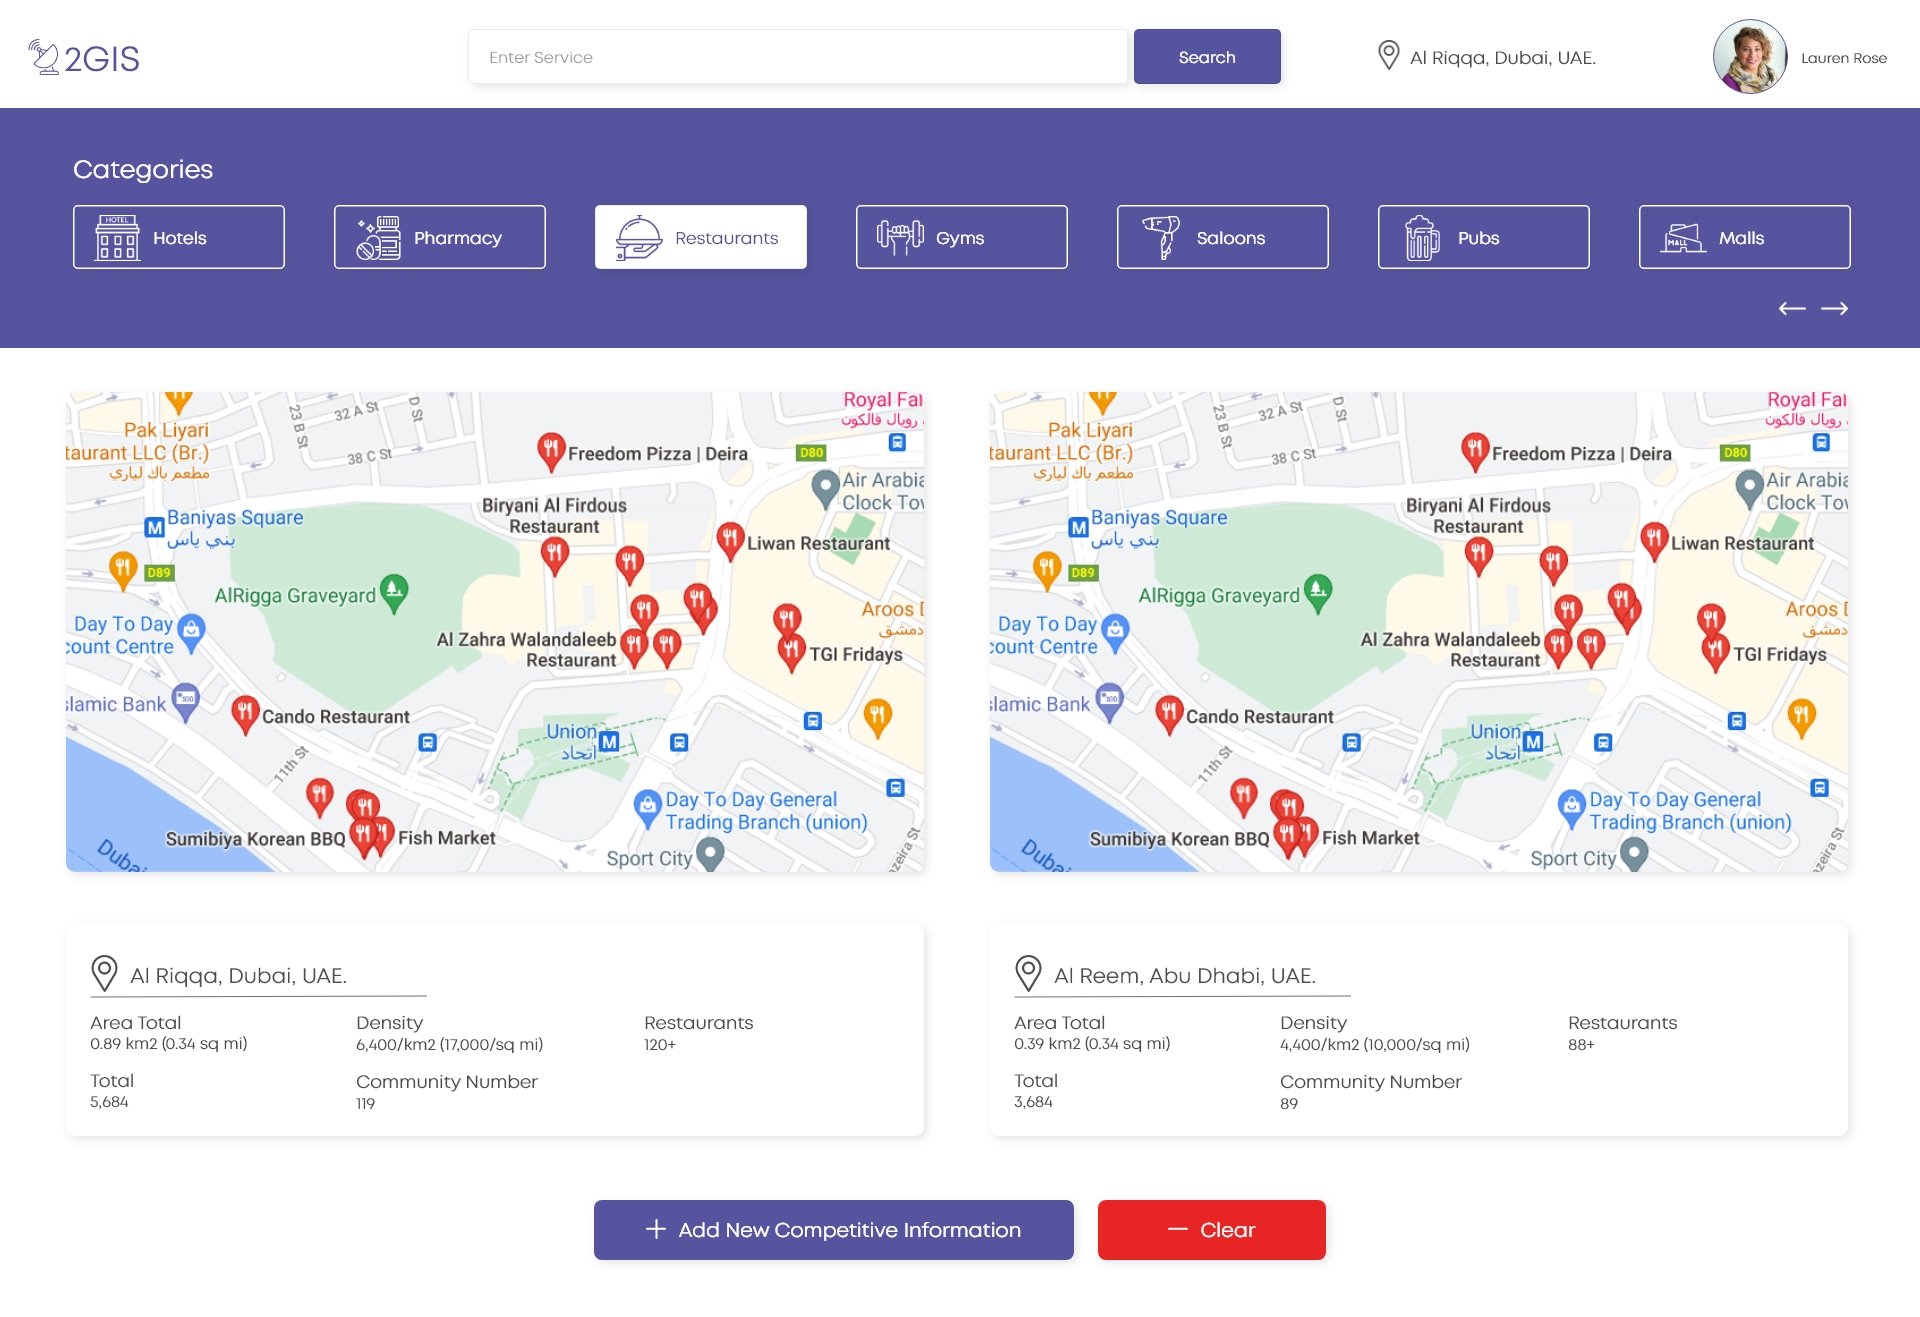Click header location text Al Riqqa, Dubai
Screen dimensions: 1920x1317
coord(1502,57)
